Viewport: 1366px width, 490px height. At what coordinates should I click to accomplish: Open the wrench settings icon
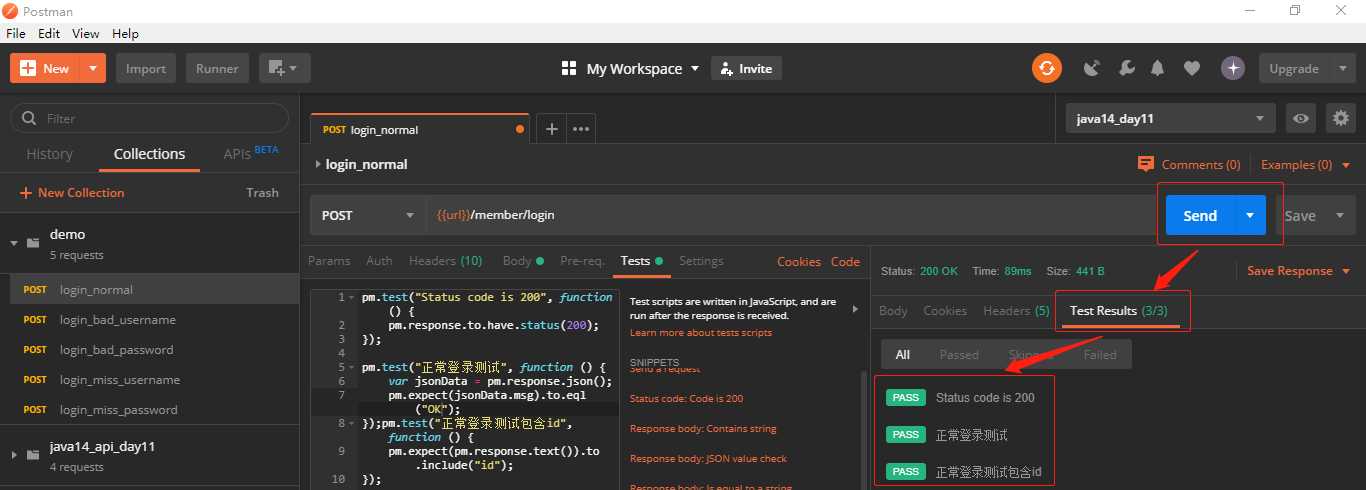point(1126,68)
